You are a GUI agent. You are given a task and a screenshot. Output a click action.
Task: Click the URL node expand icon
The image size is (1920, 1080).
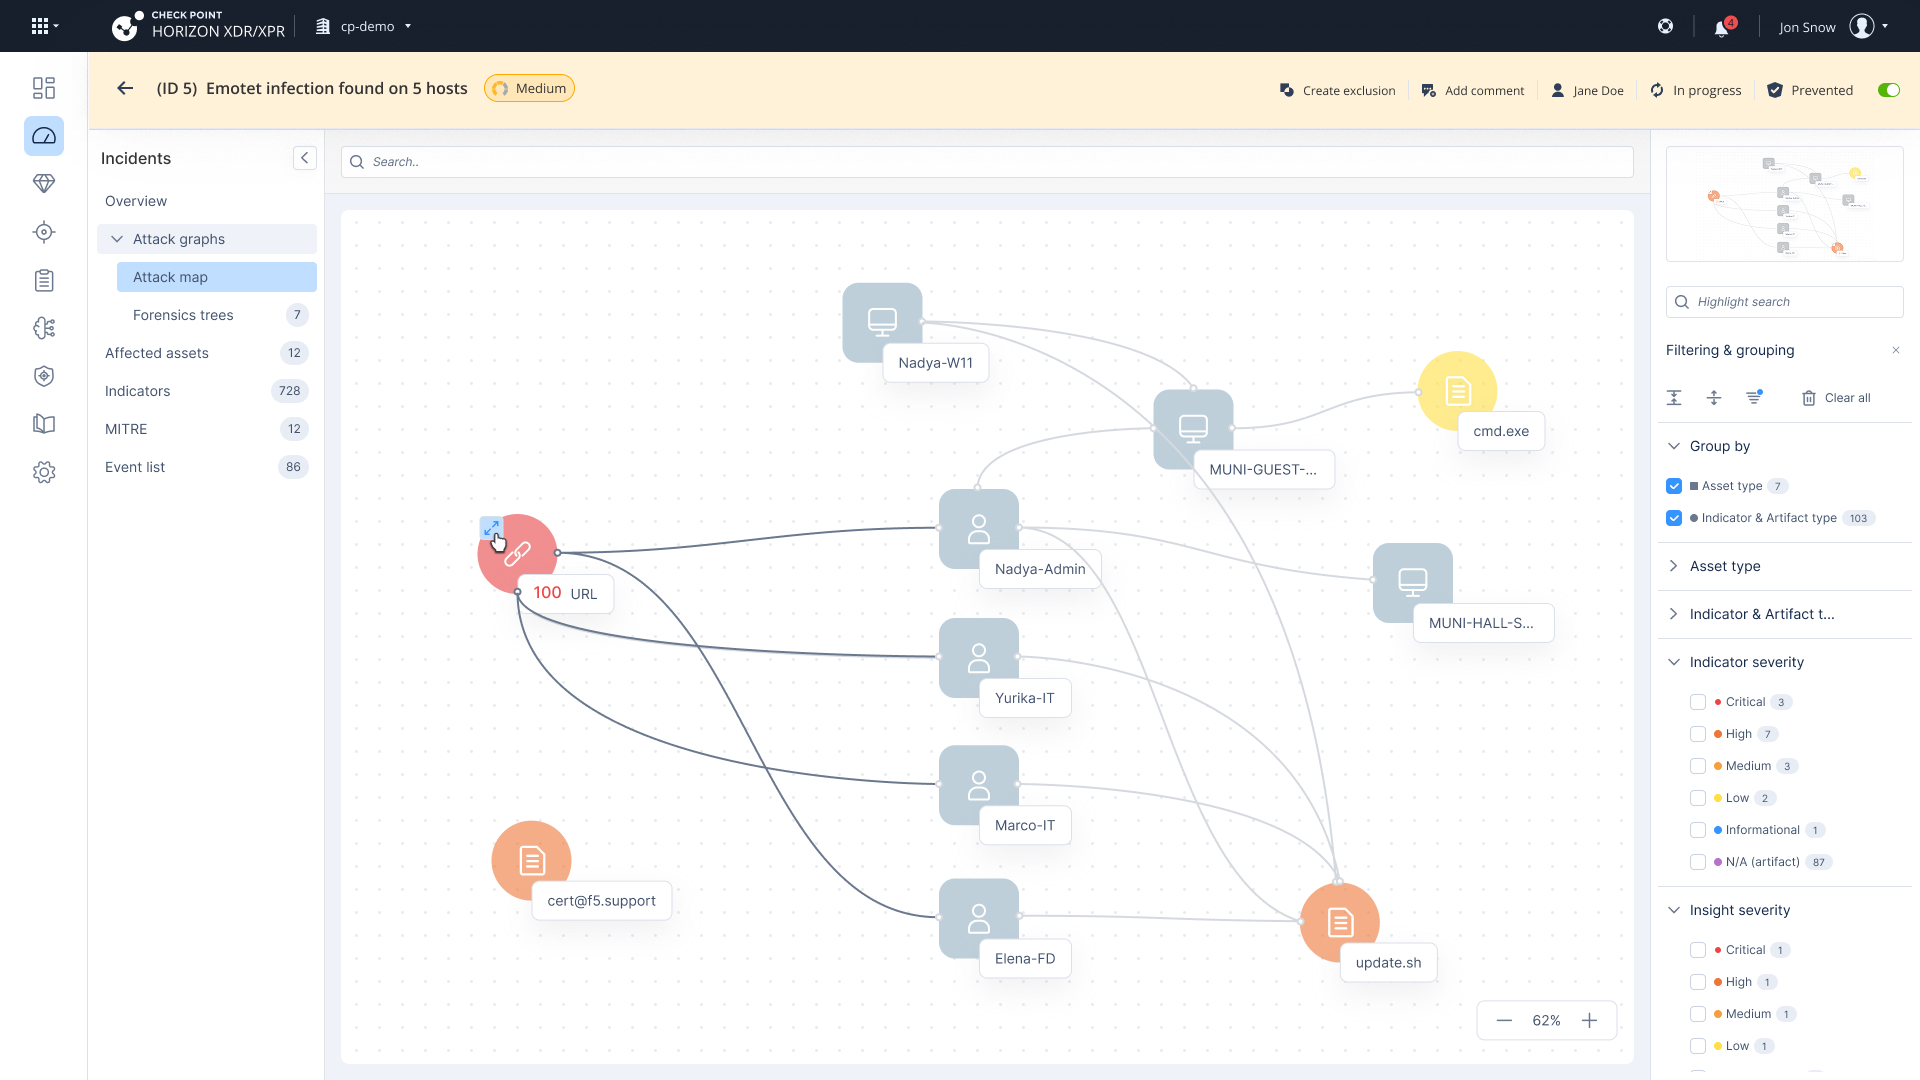(x=491, y=527)
